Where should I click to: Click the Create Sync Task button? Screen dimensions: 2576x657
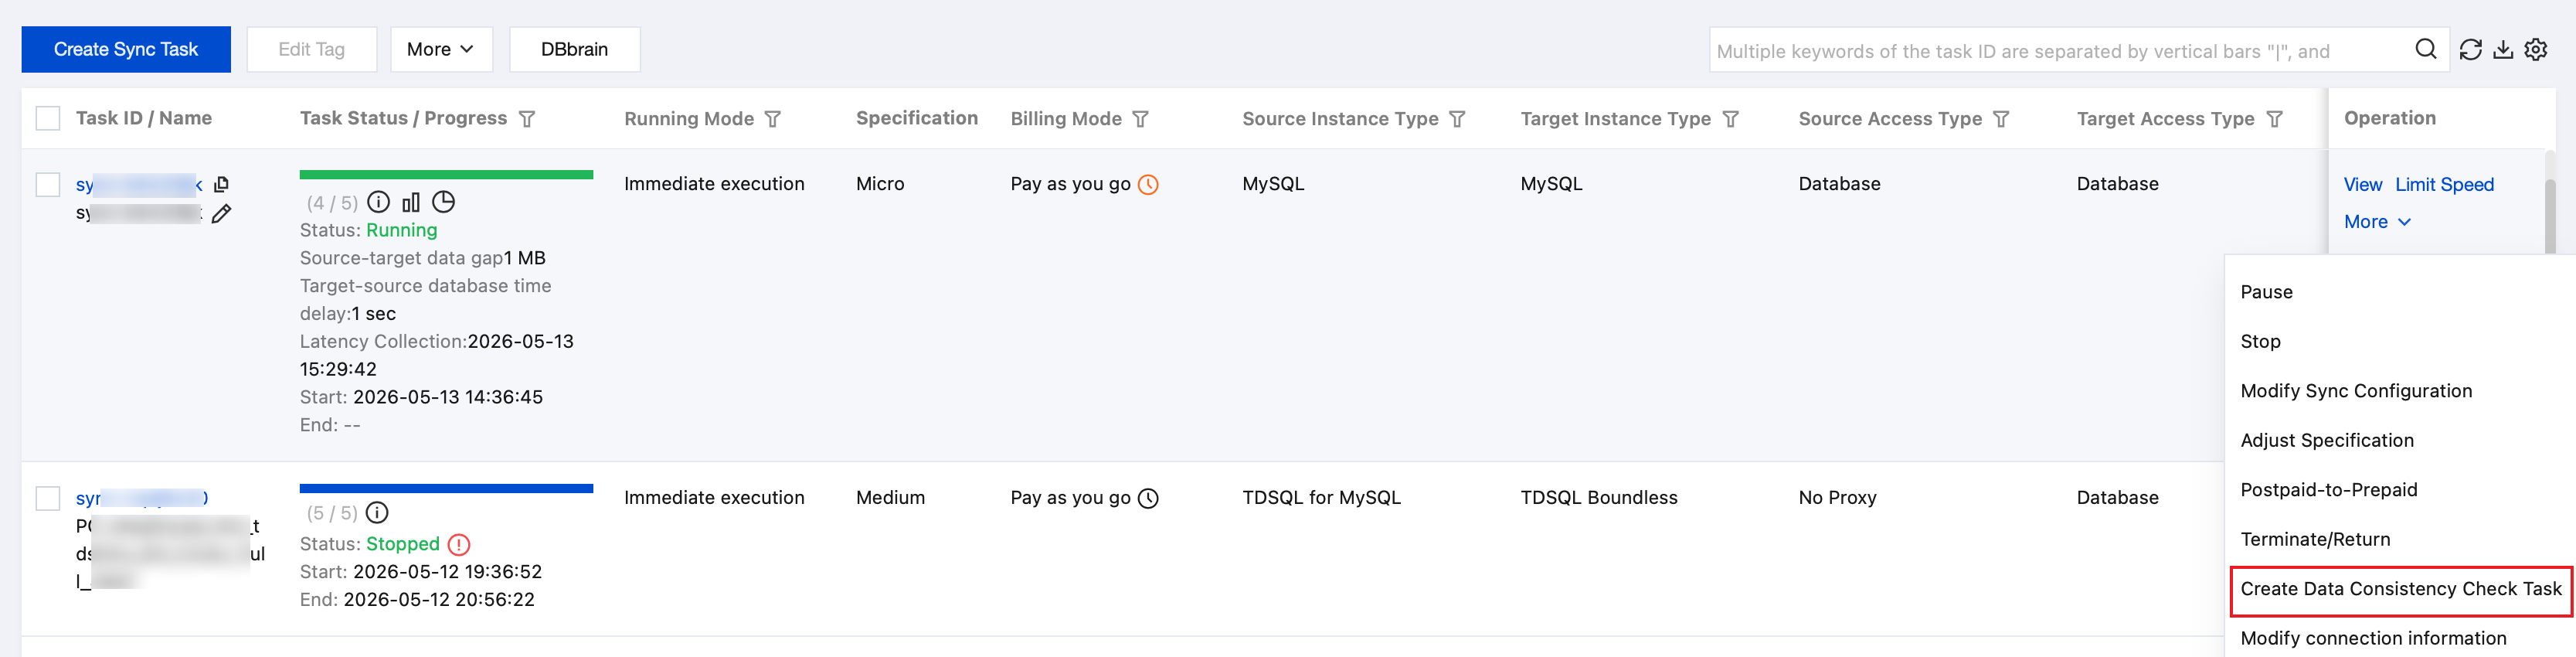pyautogui.click(x=126, y=49)
